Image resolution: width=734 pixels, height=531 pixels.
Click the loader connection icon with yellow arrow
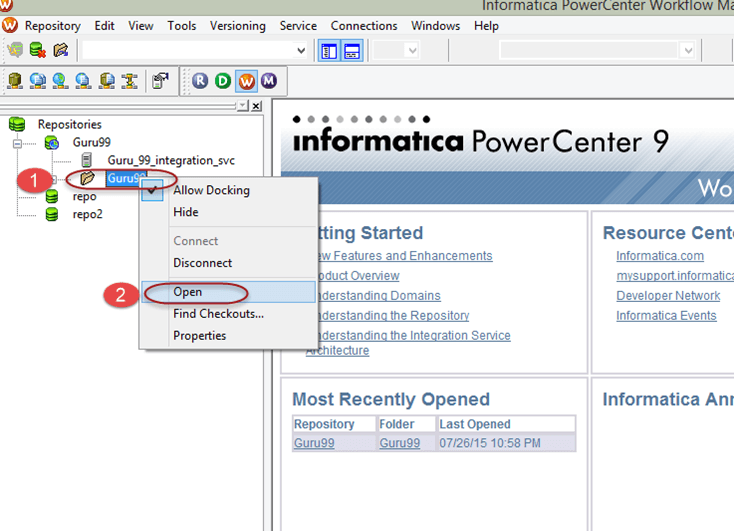[129, 81]
